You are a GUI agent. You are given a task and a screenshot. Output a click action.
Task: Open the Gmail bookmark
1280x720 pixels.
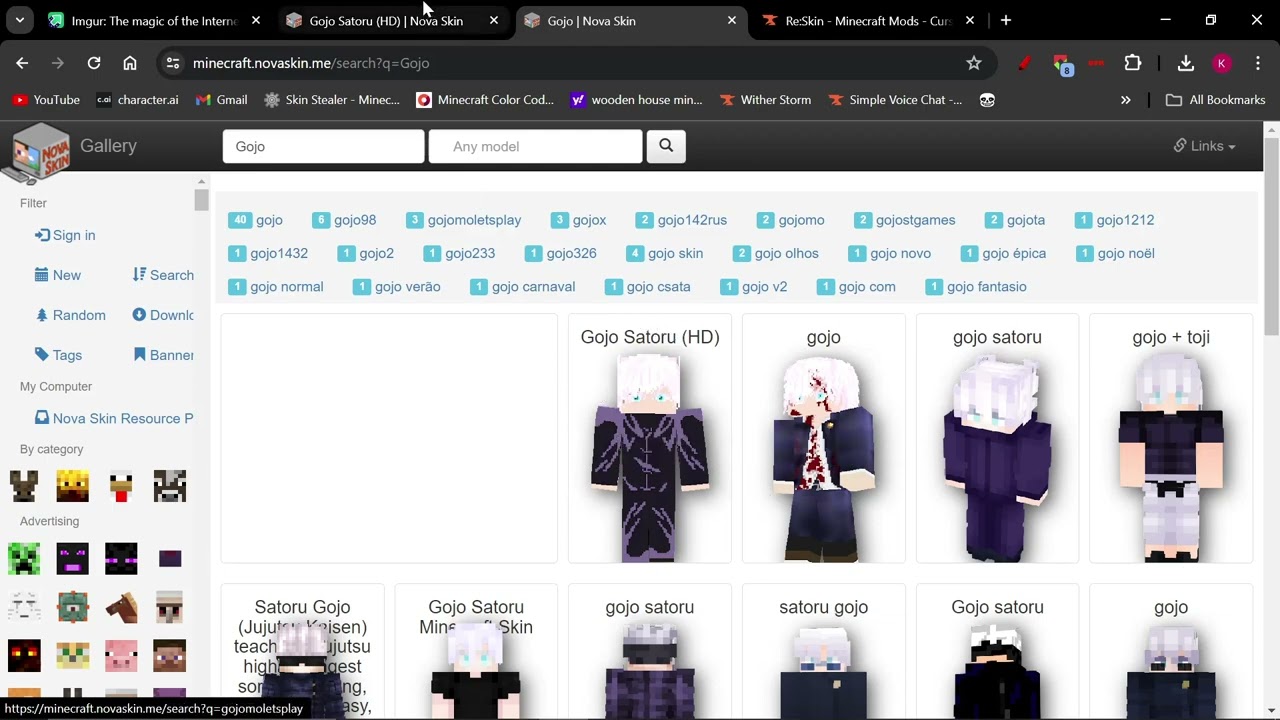pos(221,100)
